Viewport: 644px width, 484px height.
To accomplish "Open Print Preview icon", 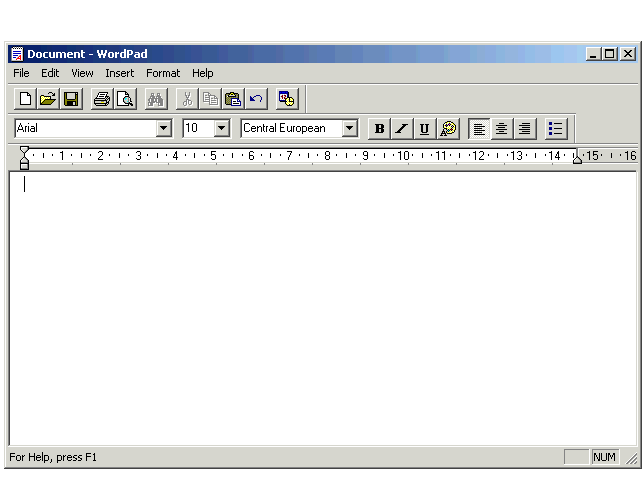I will (x=125, y=99).
